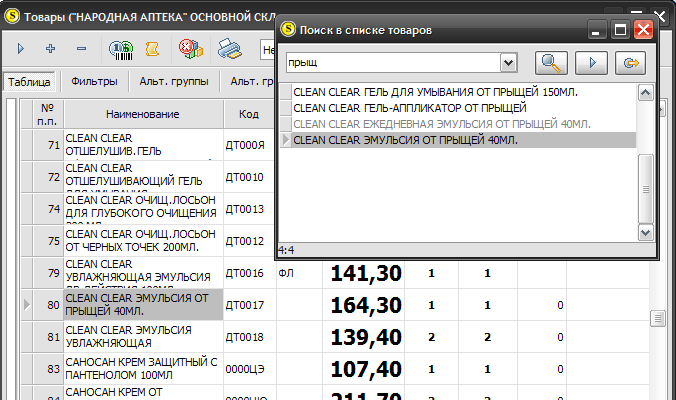This screenshot has width=676, height=400.
Task: Switch to the Фильтры tab
Action: pos(94,81)
